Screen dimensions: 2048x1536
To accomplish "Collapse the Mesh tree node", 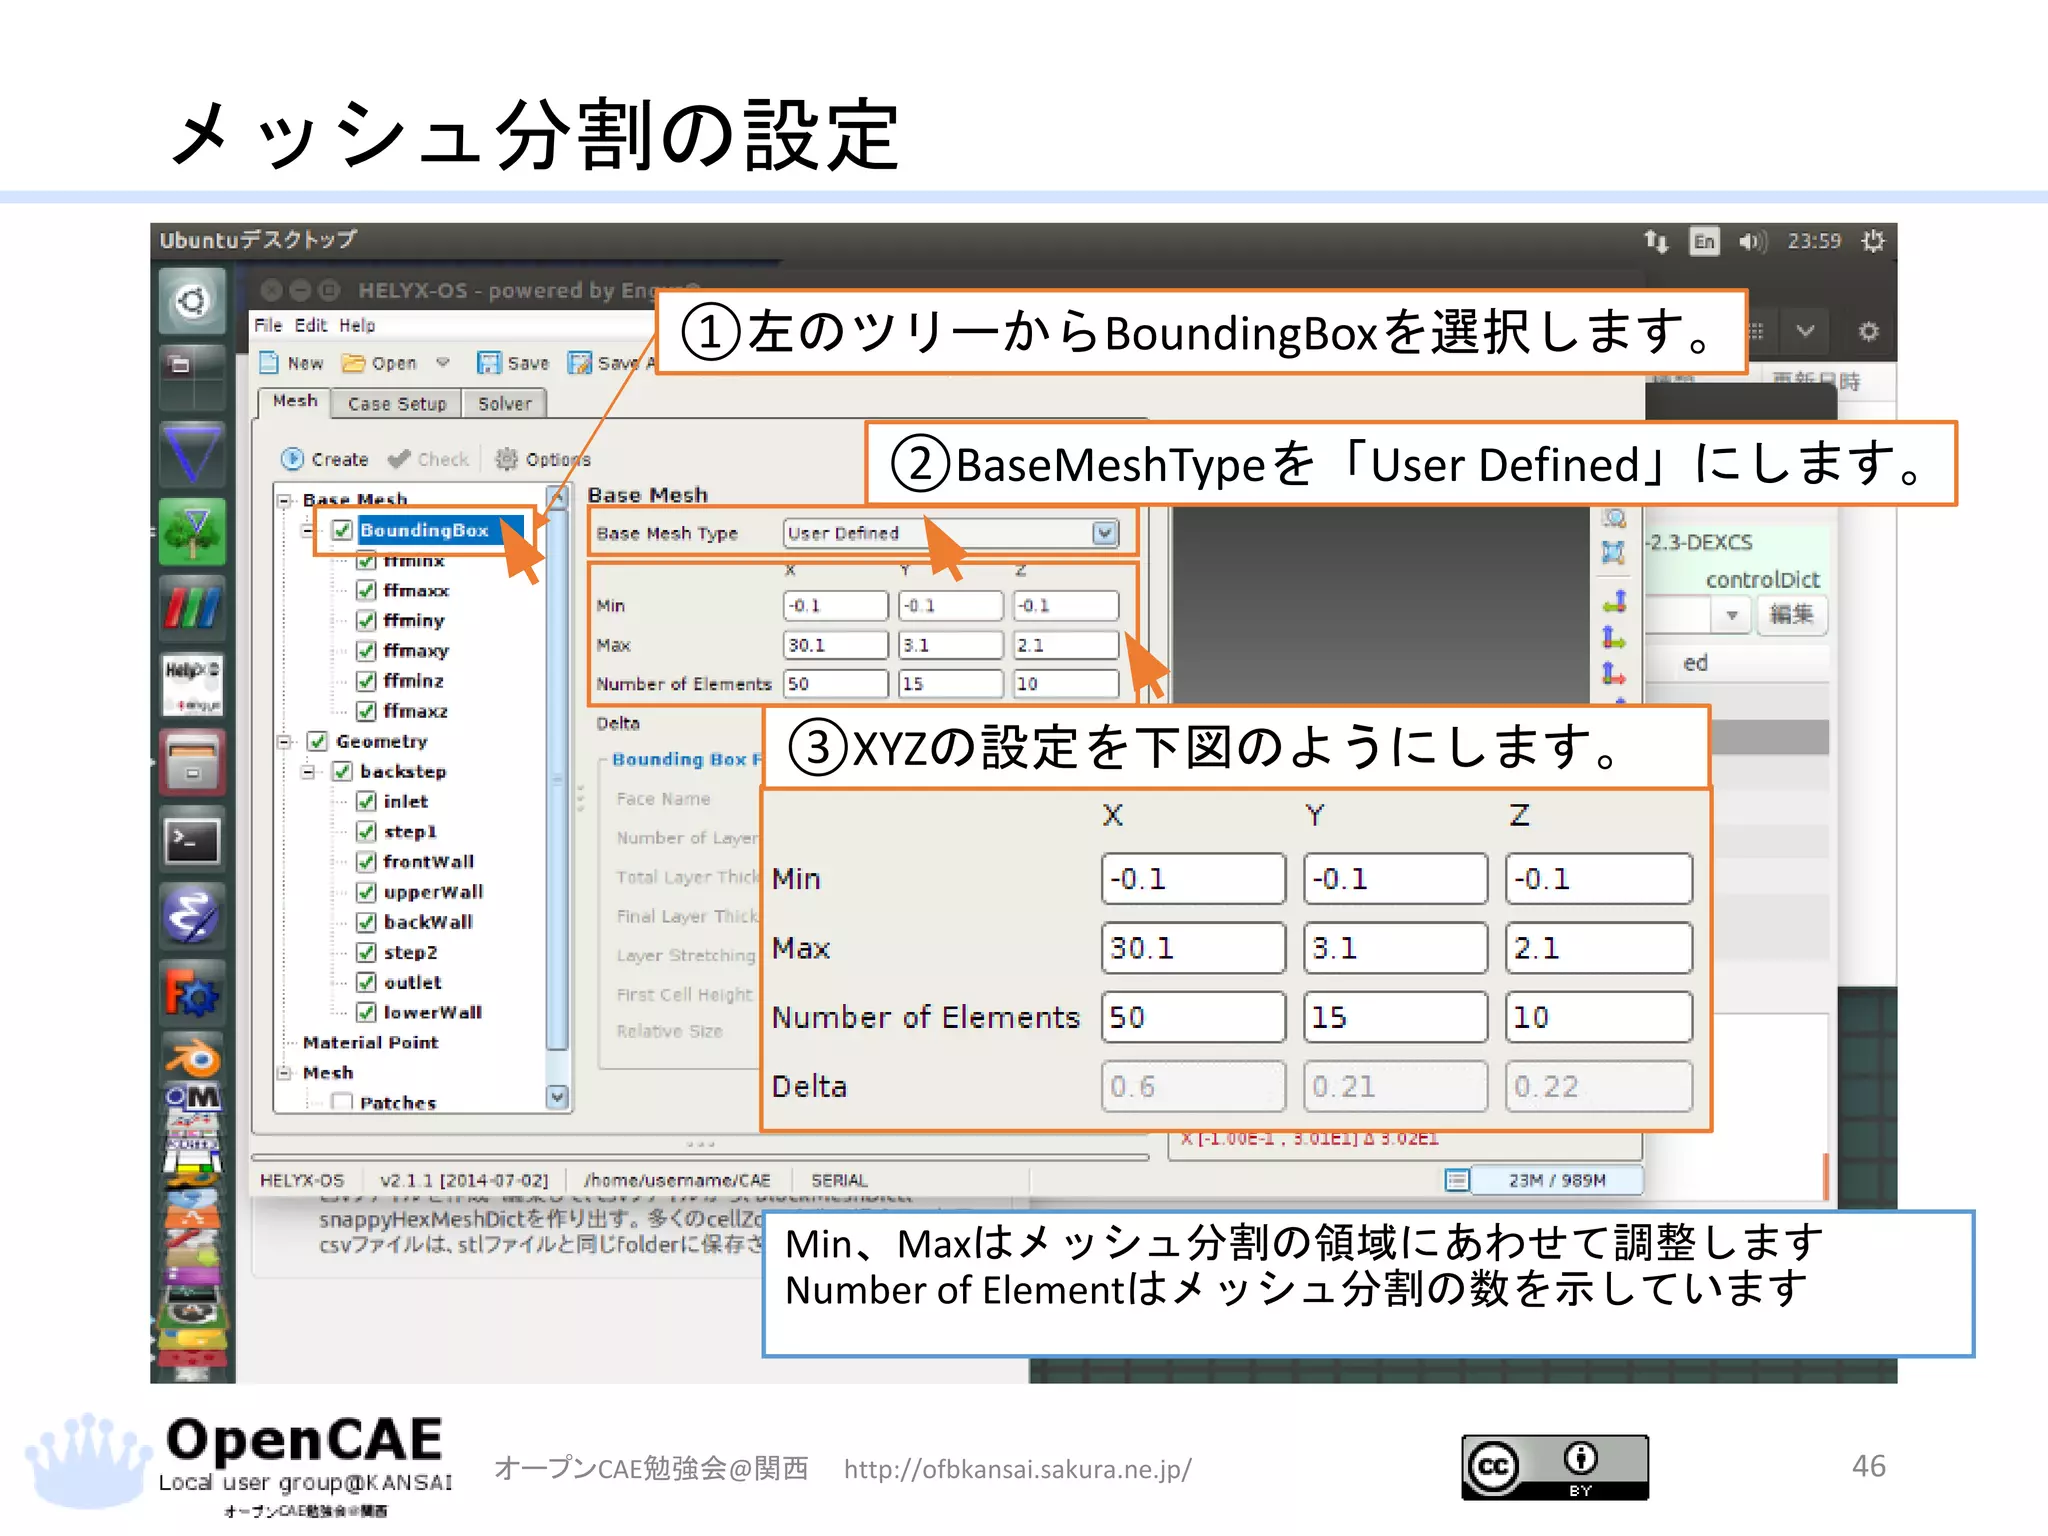I will [x=285, y=1072].
